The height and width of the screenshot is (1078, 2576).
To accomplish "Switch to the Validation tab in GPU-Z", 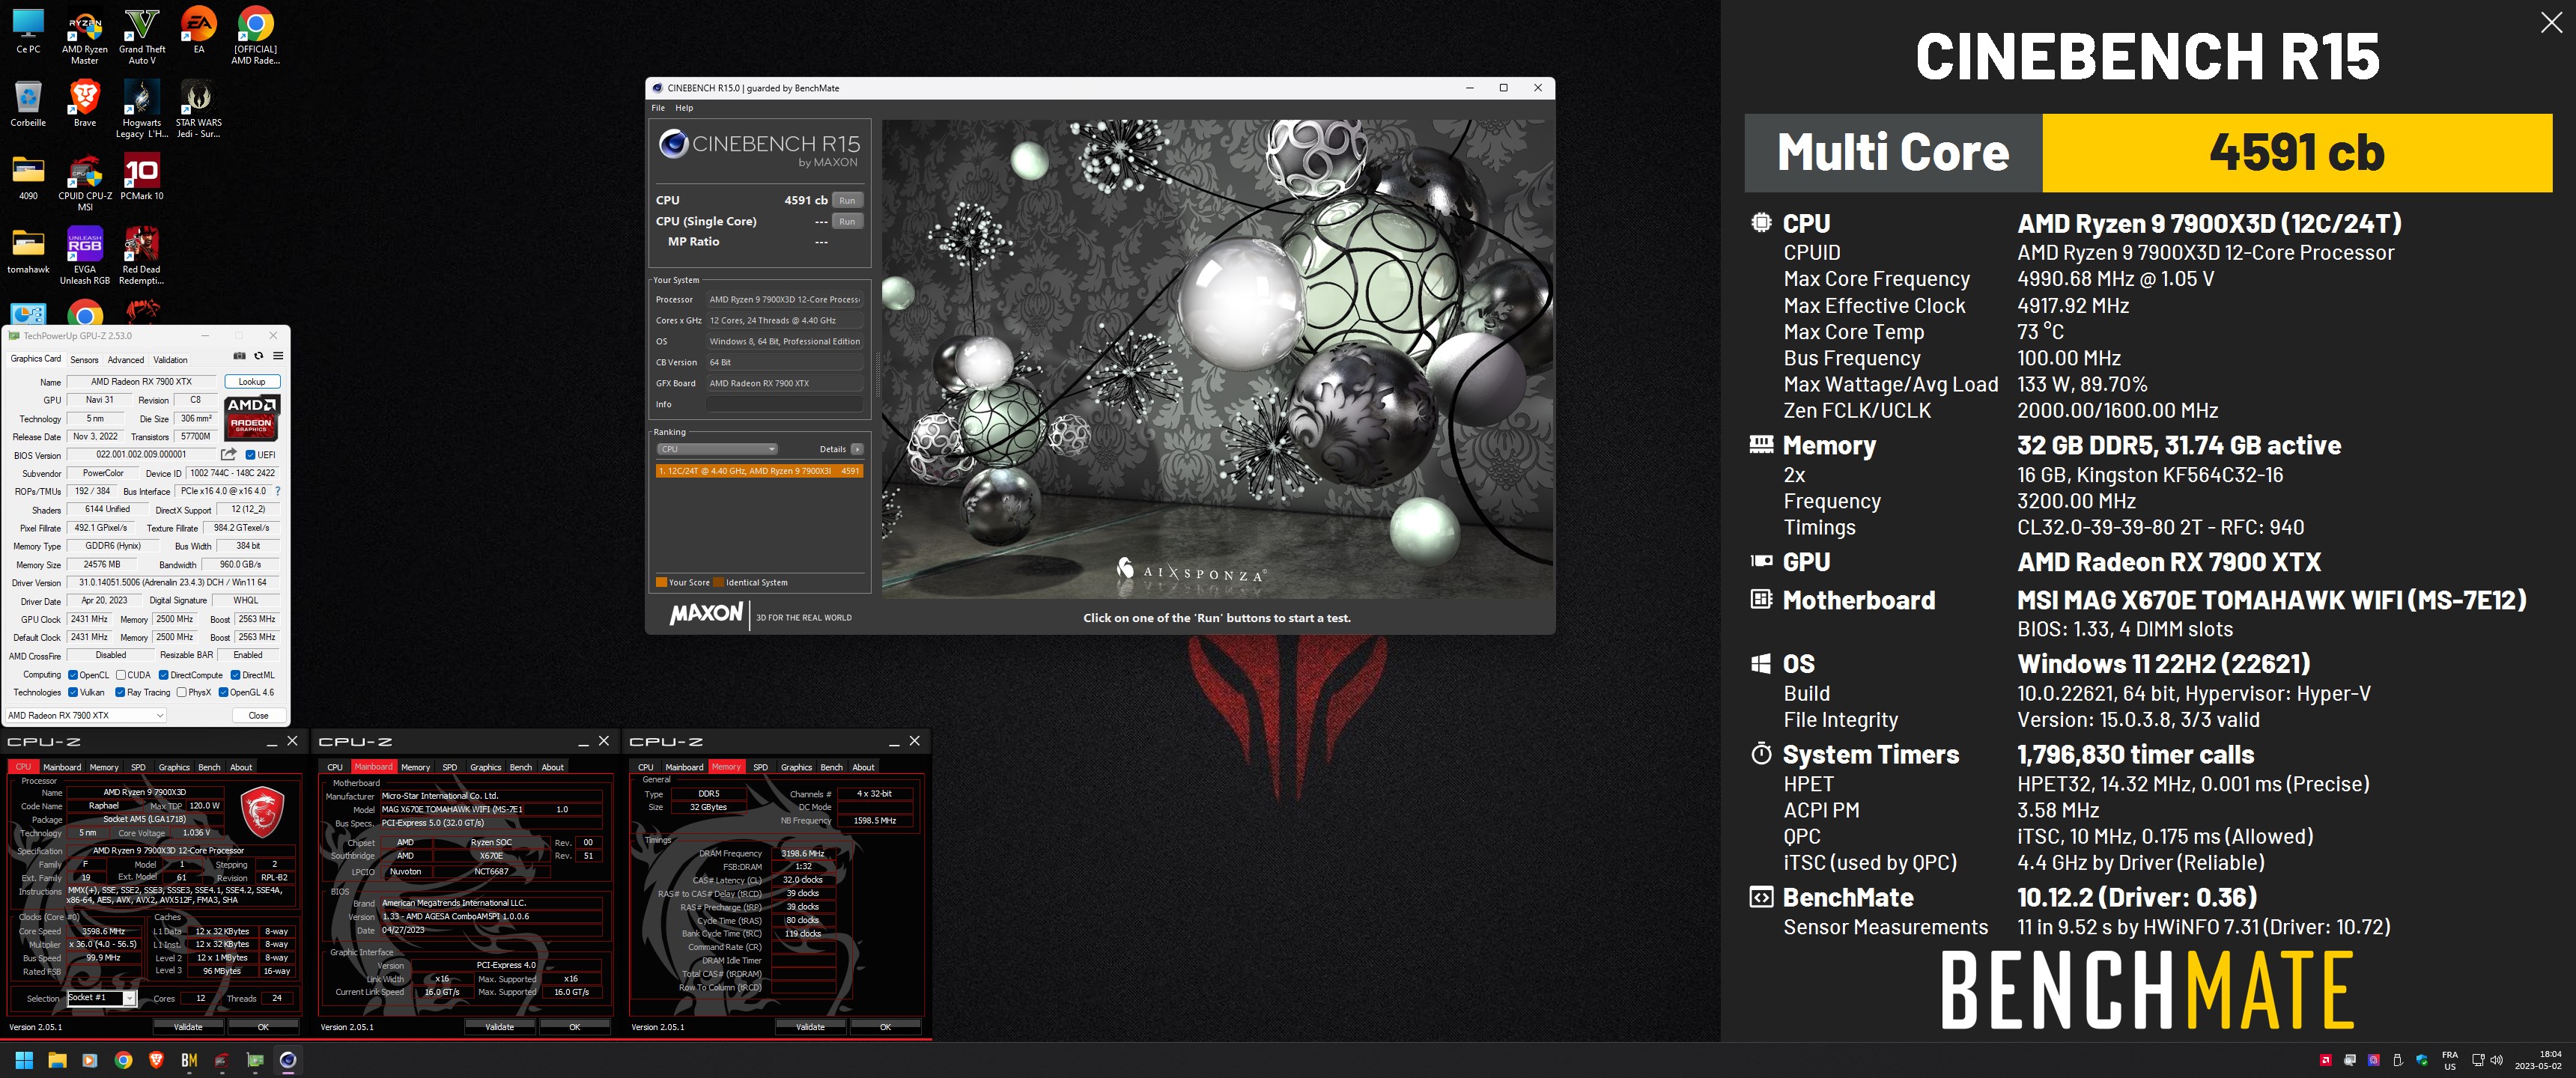I will click(x=170, y=360).
